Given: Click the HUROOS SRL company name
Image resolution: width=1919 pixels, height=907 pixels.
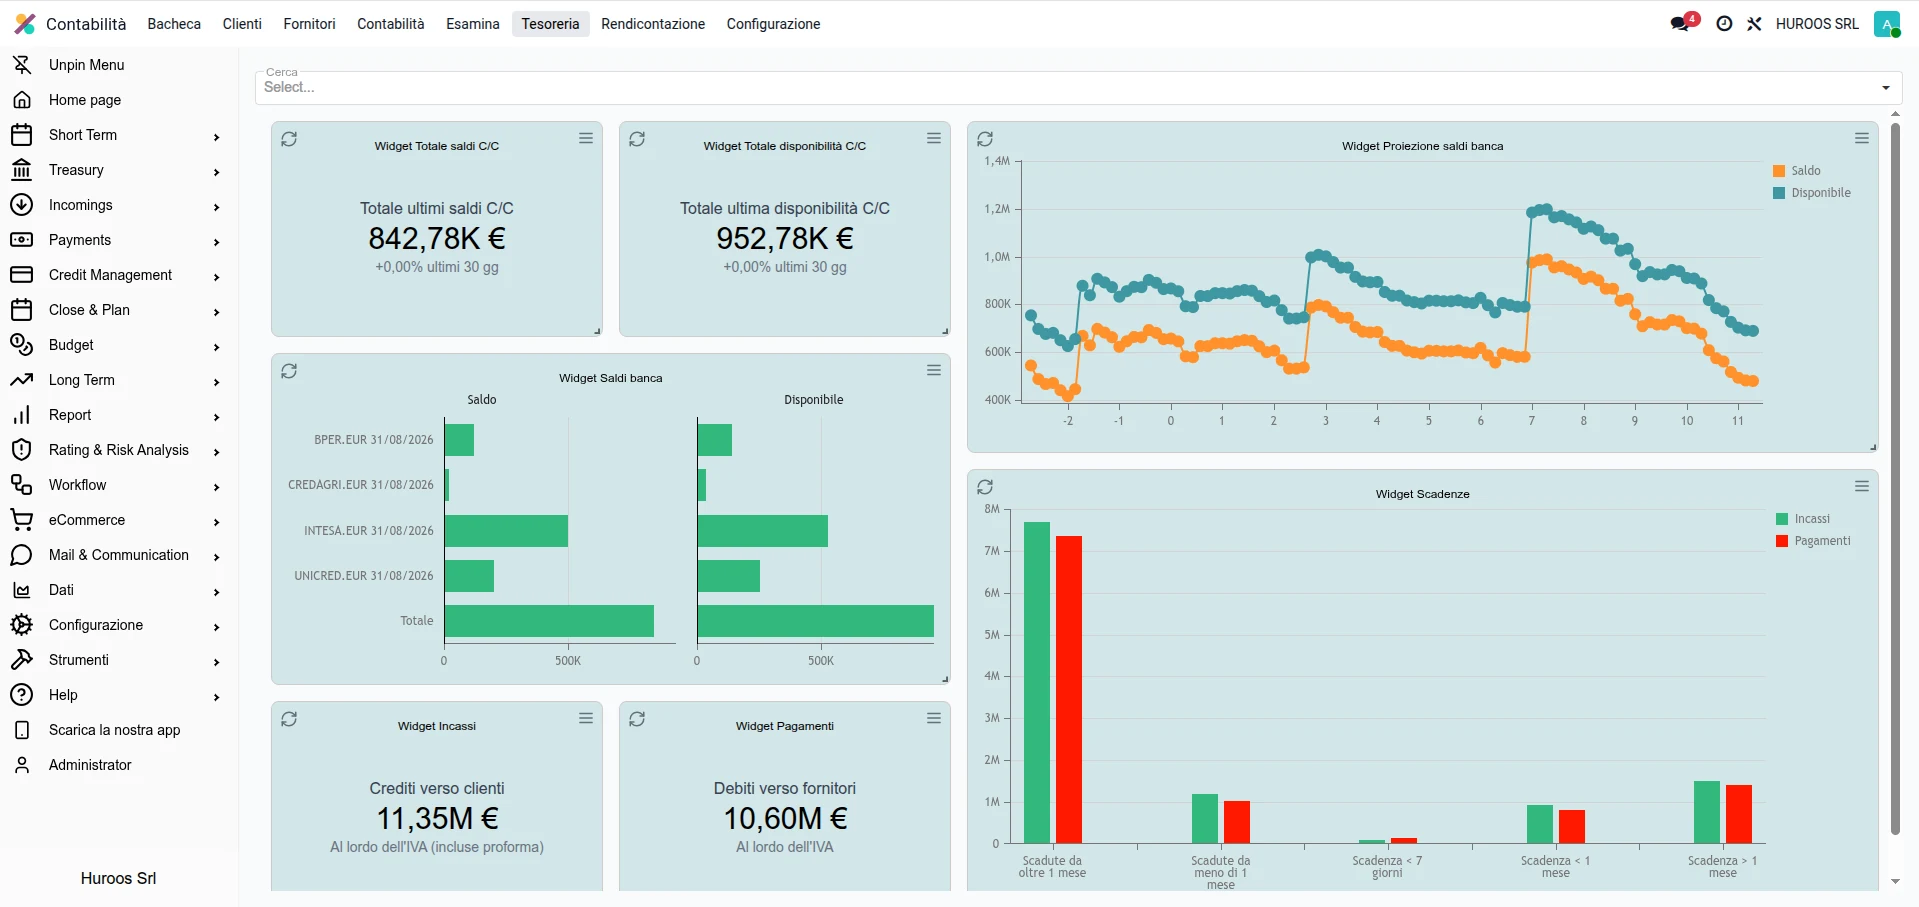Looking at the screenshot, I should tap(1817, 24).
